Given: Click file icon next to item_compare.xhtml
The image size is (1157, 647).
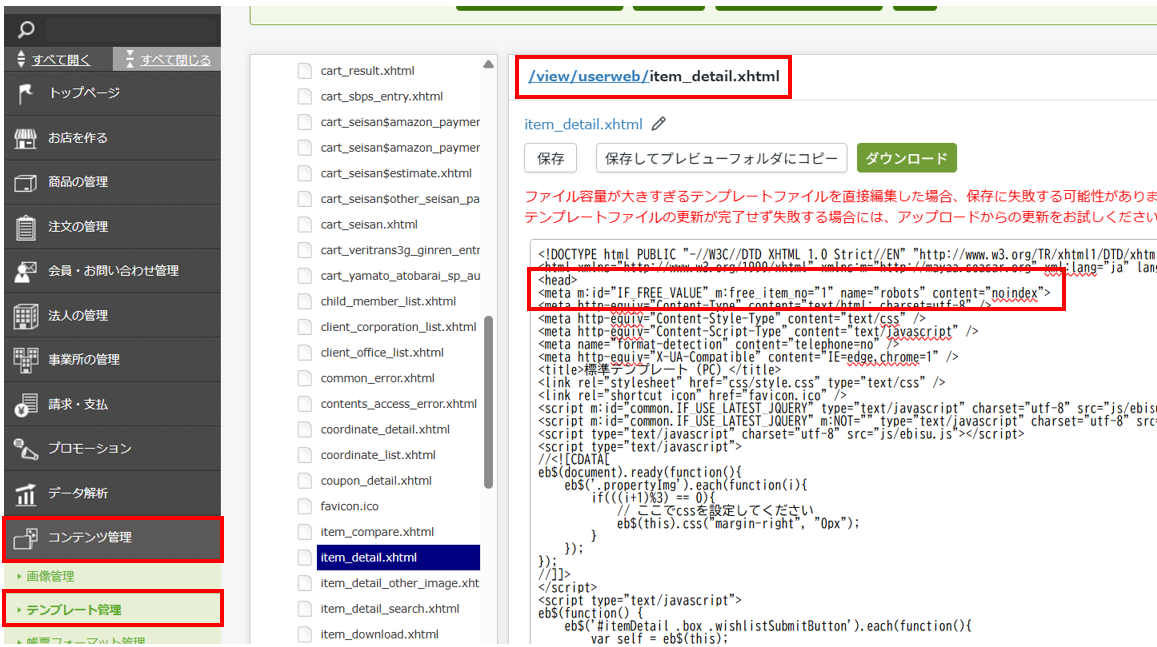Looking at the screenshot, I should 304,532.
